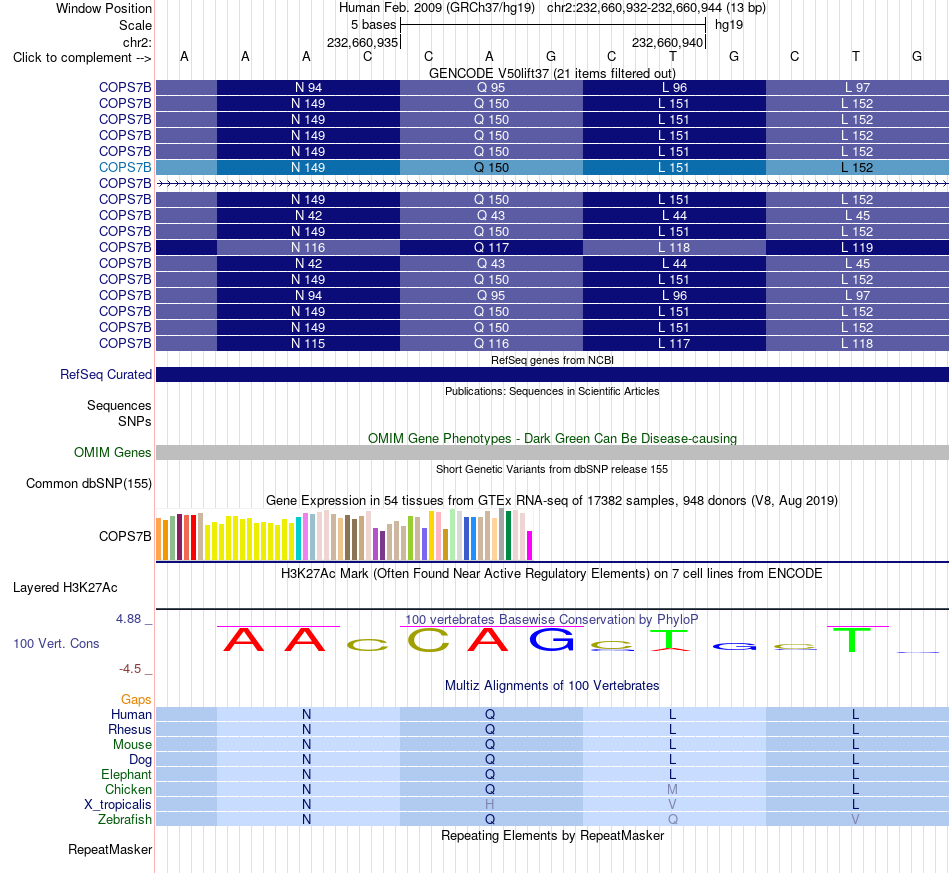The height and width of the screenshot is (873, 950).
Task: Click the Zebrafish species label
Action: pyautogui.click(x=125, y=819)
